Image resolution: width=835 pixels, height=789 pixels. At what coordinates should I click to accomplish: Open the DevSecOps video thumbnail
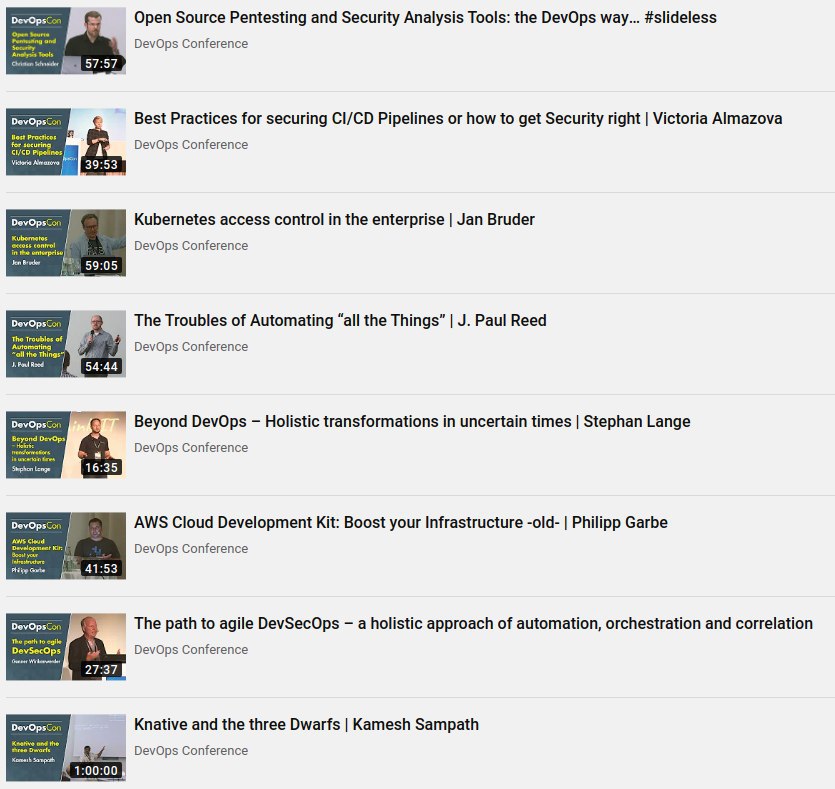(x=66, y=647)
